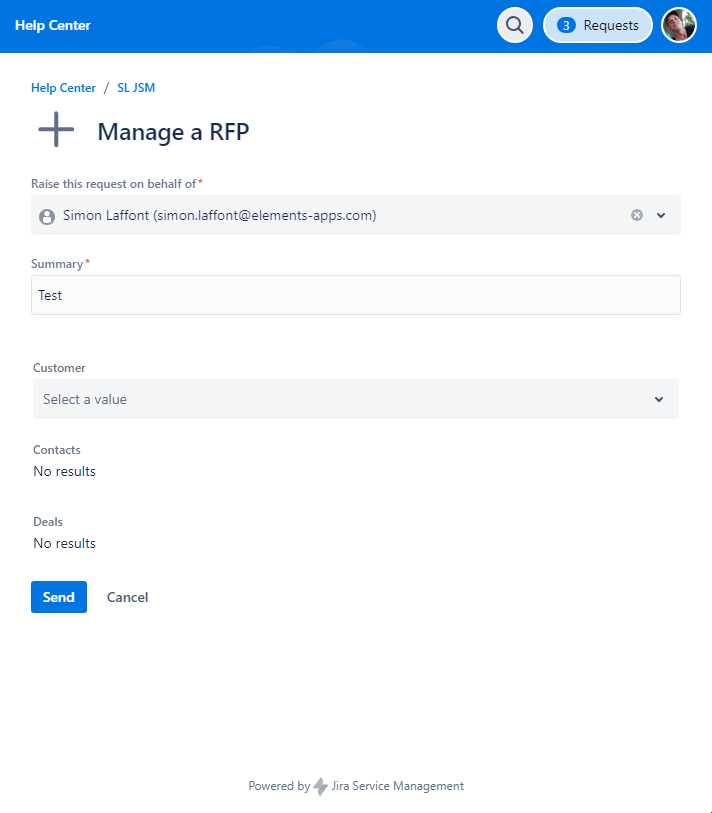
Task: Click the Help Center header title
Action: tap(52, 25)
